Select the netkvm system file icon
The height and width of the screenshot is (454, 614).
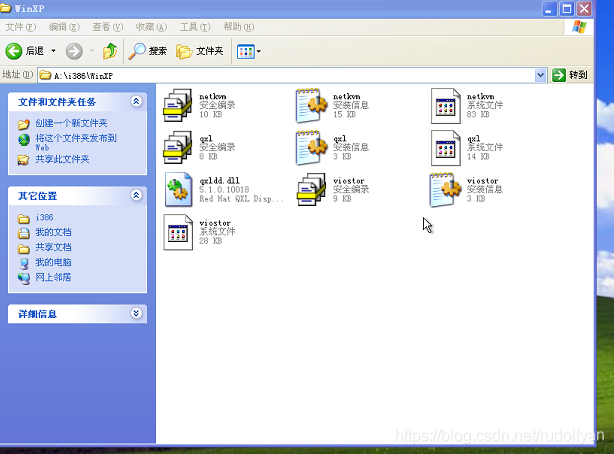click(446, 106)
